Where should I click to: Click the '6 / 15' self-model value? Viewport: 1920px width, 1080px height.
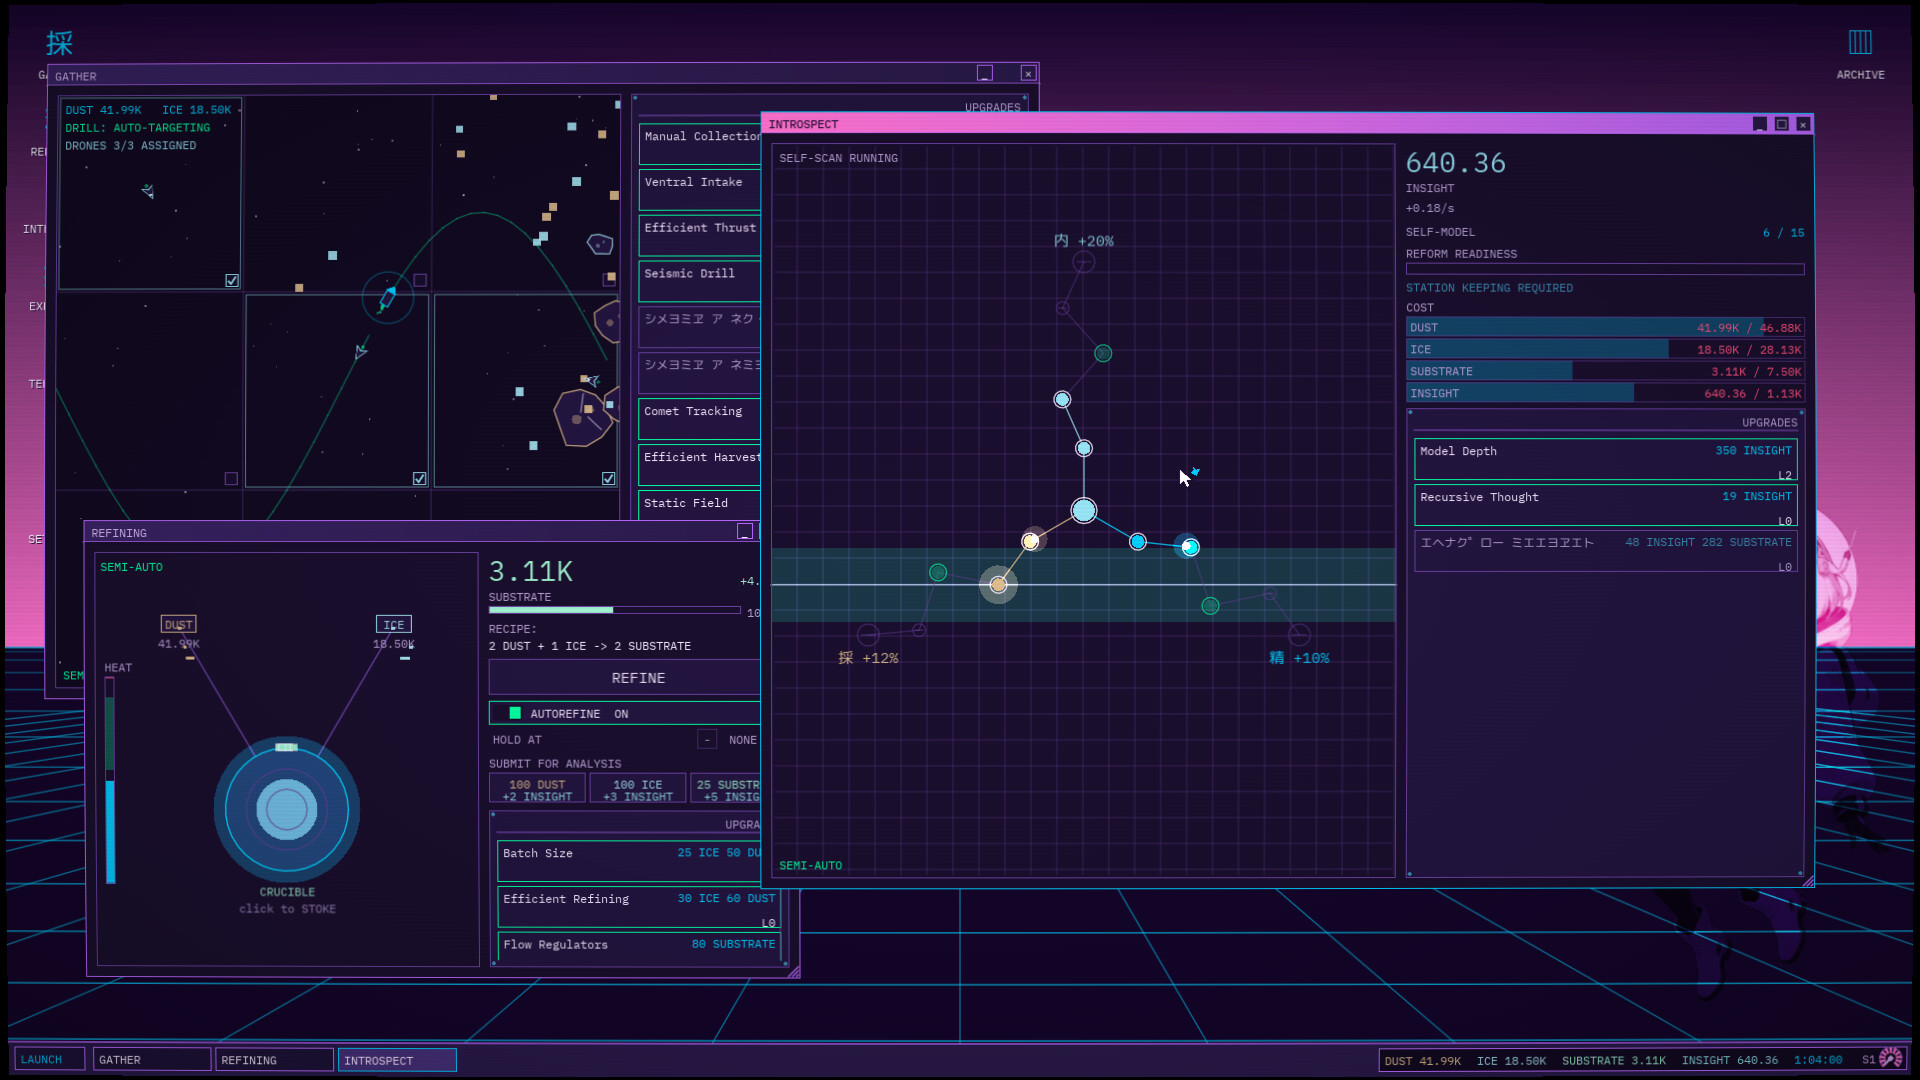tap(1783, 232)
